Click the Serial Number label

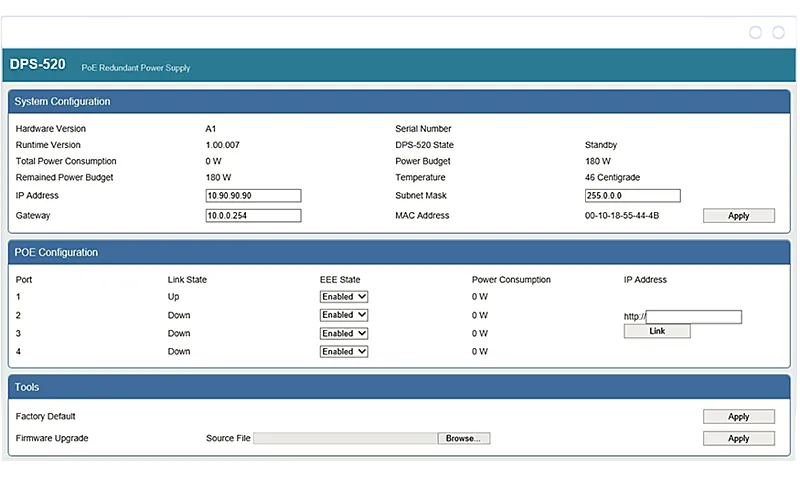click(x=423, y=129)
